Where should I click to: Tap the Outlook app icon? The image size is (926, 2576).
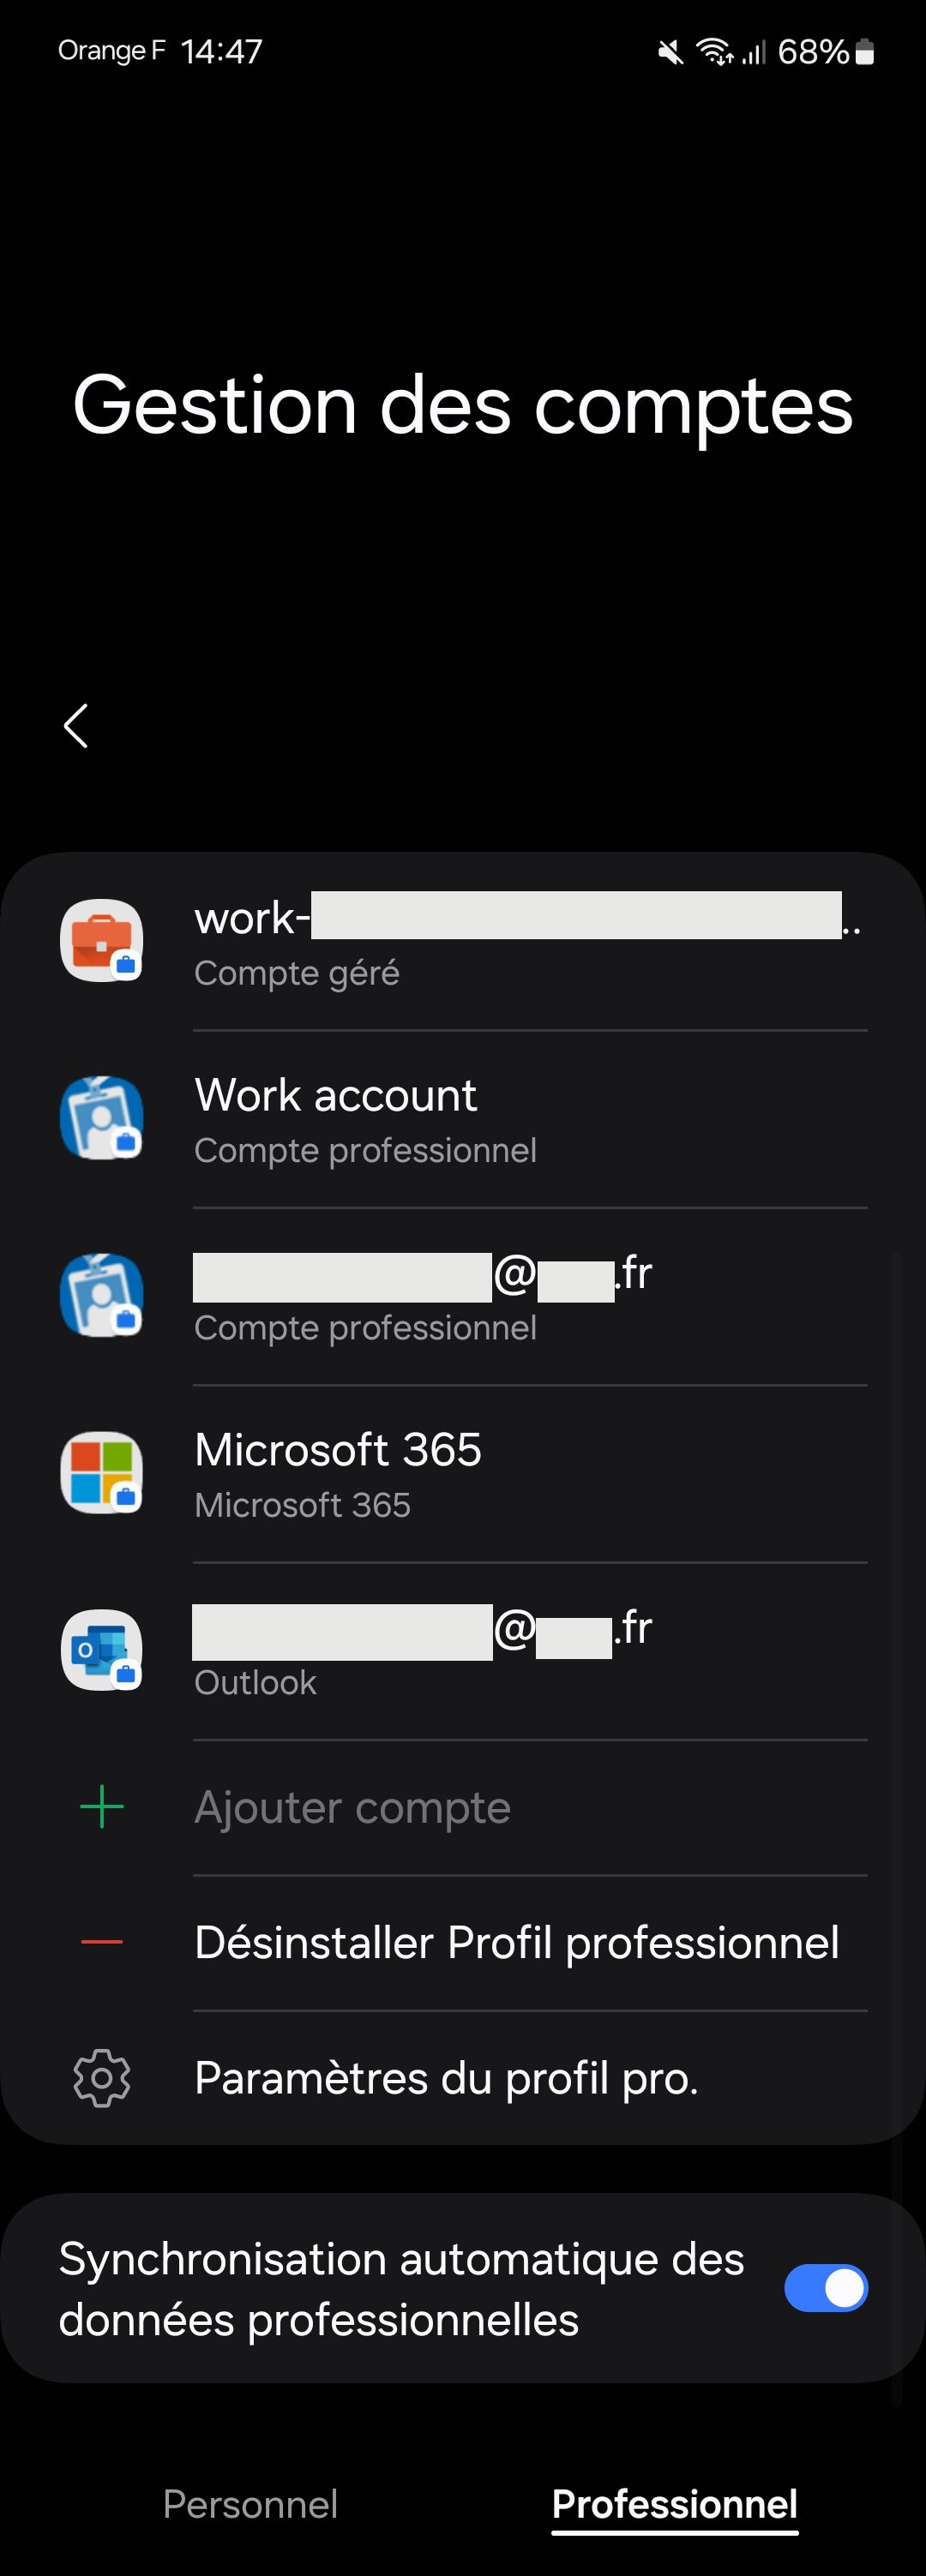pos(101,1650)
